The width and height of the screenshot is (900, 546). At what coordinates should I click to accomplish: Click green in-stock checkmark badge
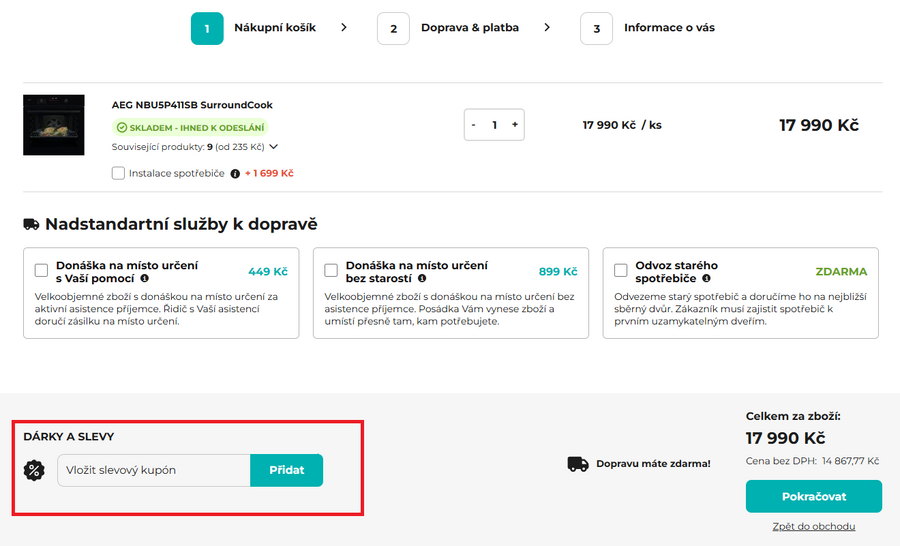click(122, 127)
